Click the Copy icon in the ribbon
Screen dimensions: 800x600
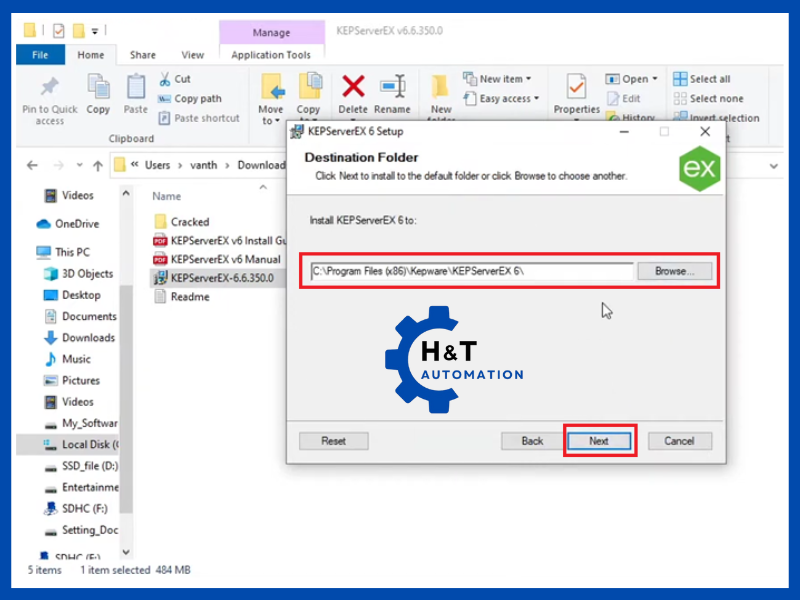(x=98, y=89)
